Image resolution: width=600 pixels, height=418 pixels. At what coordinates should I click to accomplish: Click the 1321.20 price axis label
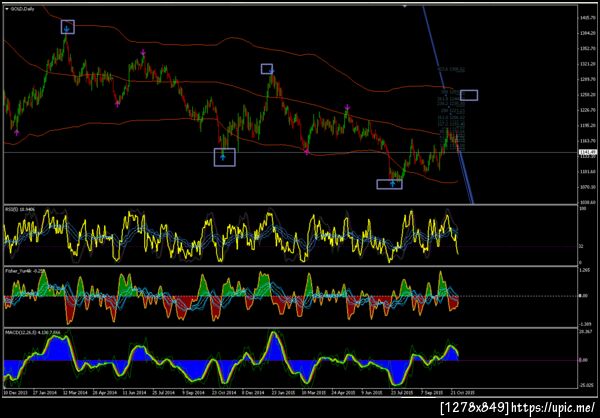tap(586, 64)
